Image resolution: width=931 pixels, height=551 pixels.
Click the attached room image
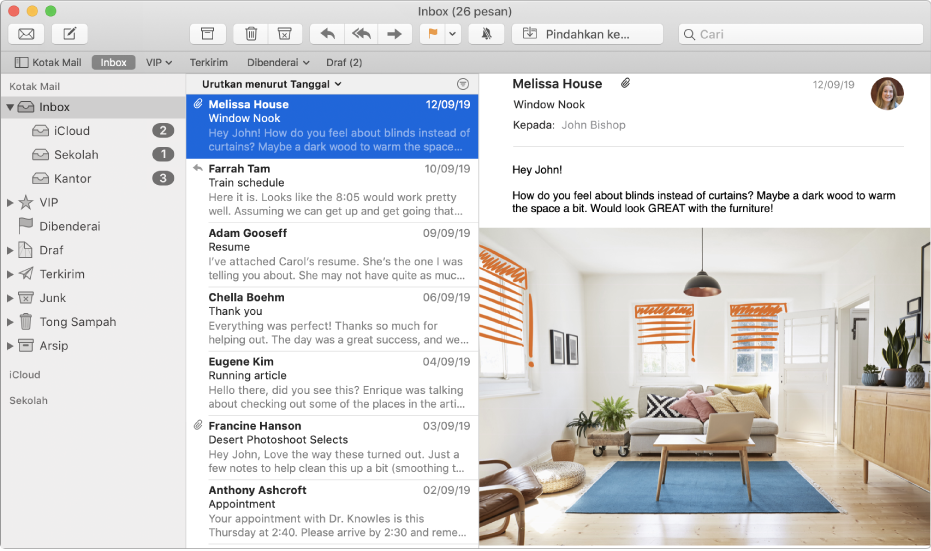pyautogui.click(x=704, y=386)
